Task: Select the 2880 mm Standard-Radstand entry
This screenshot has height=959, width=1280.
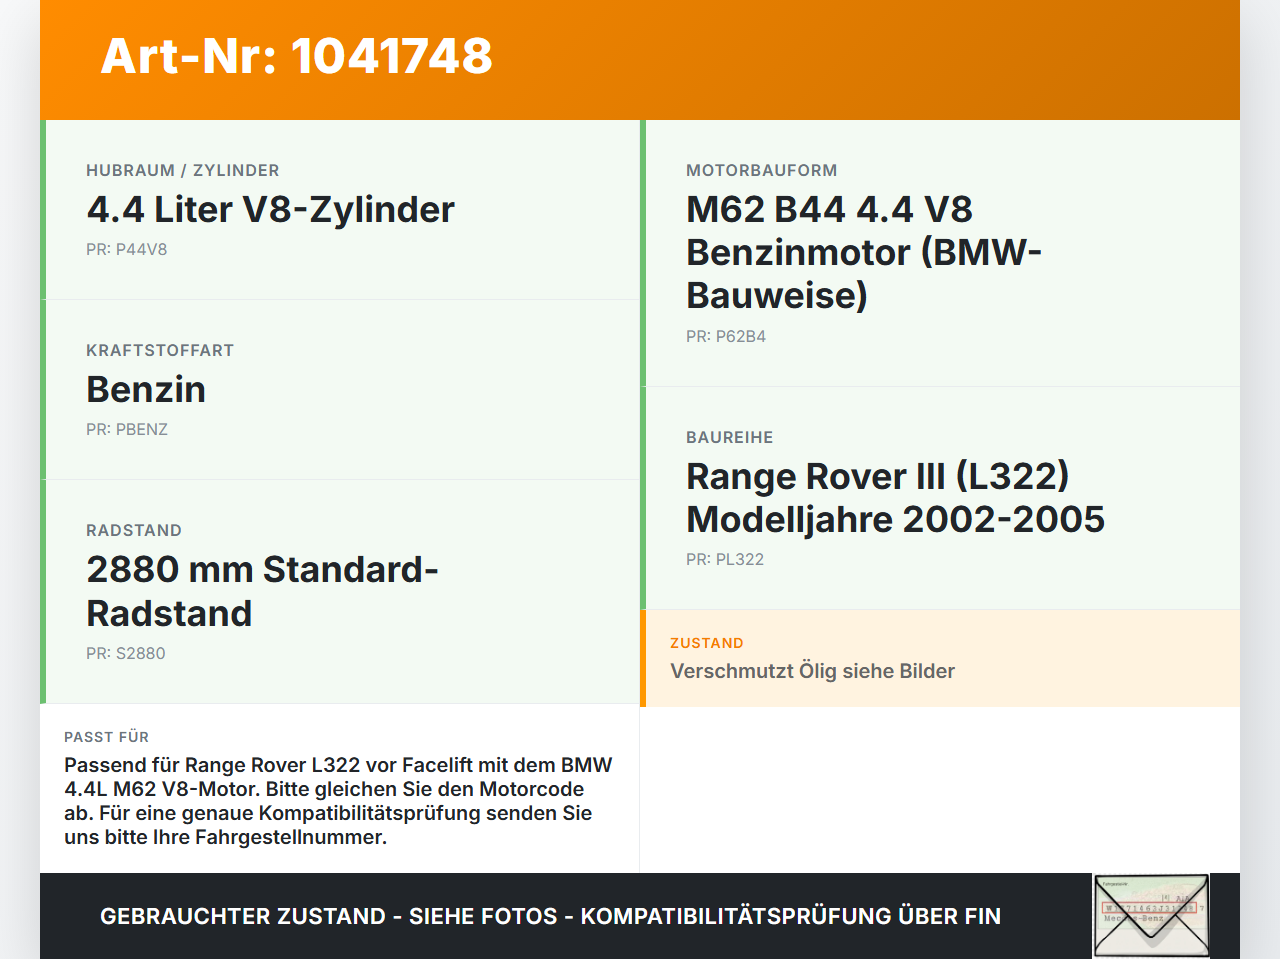Action: pos(262,591)
